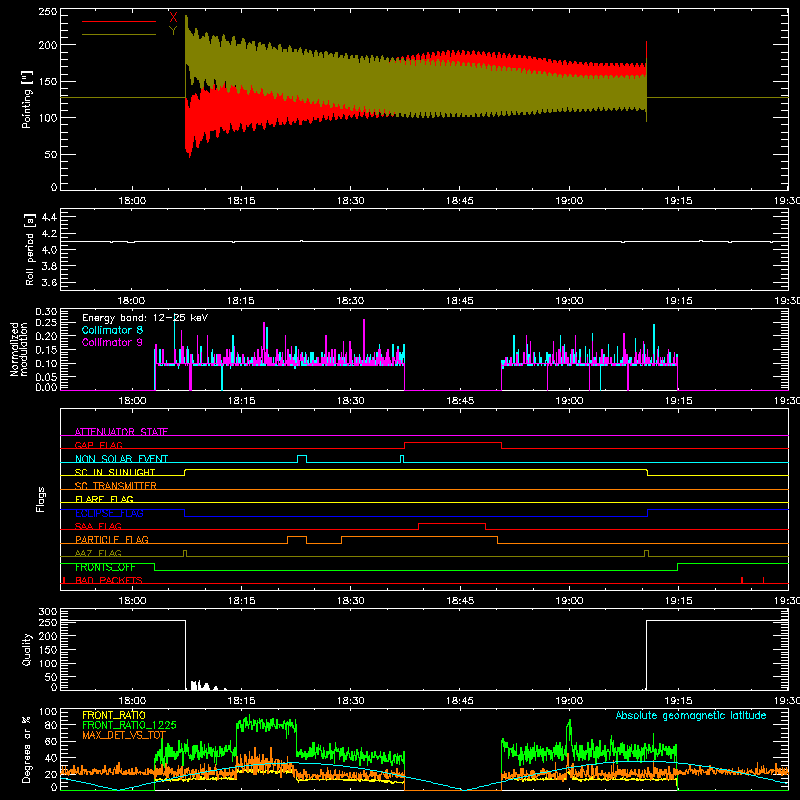Click the 80 value on Degrees or % axis

click(x=51, y=725)
